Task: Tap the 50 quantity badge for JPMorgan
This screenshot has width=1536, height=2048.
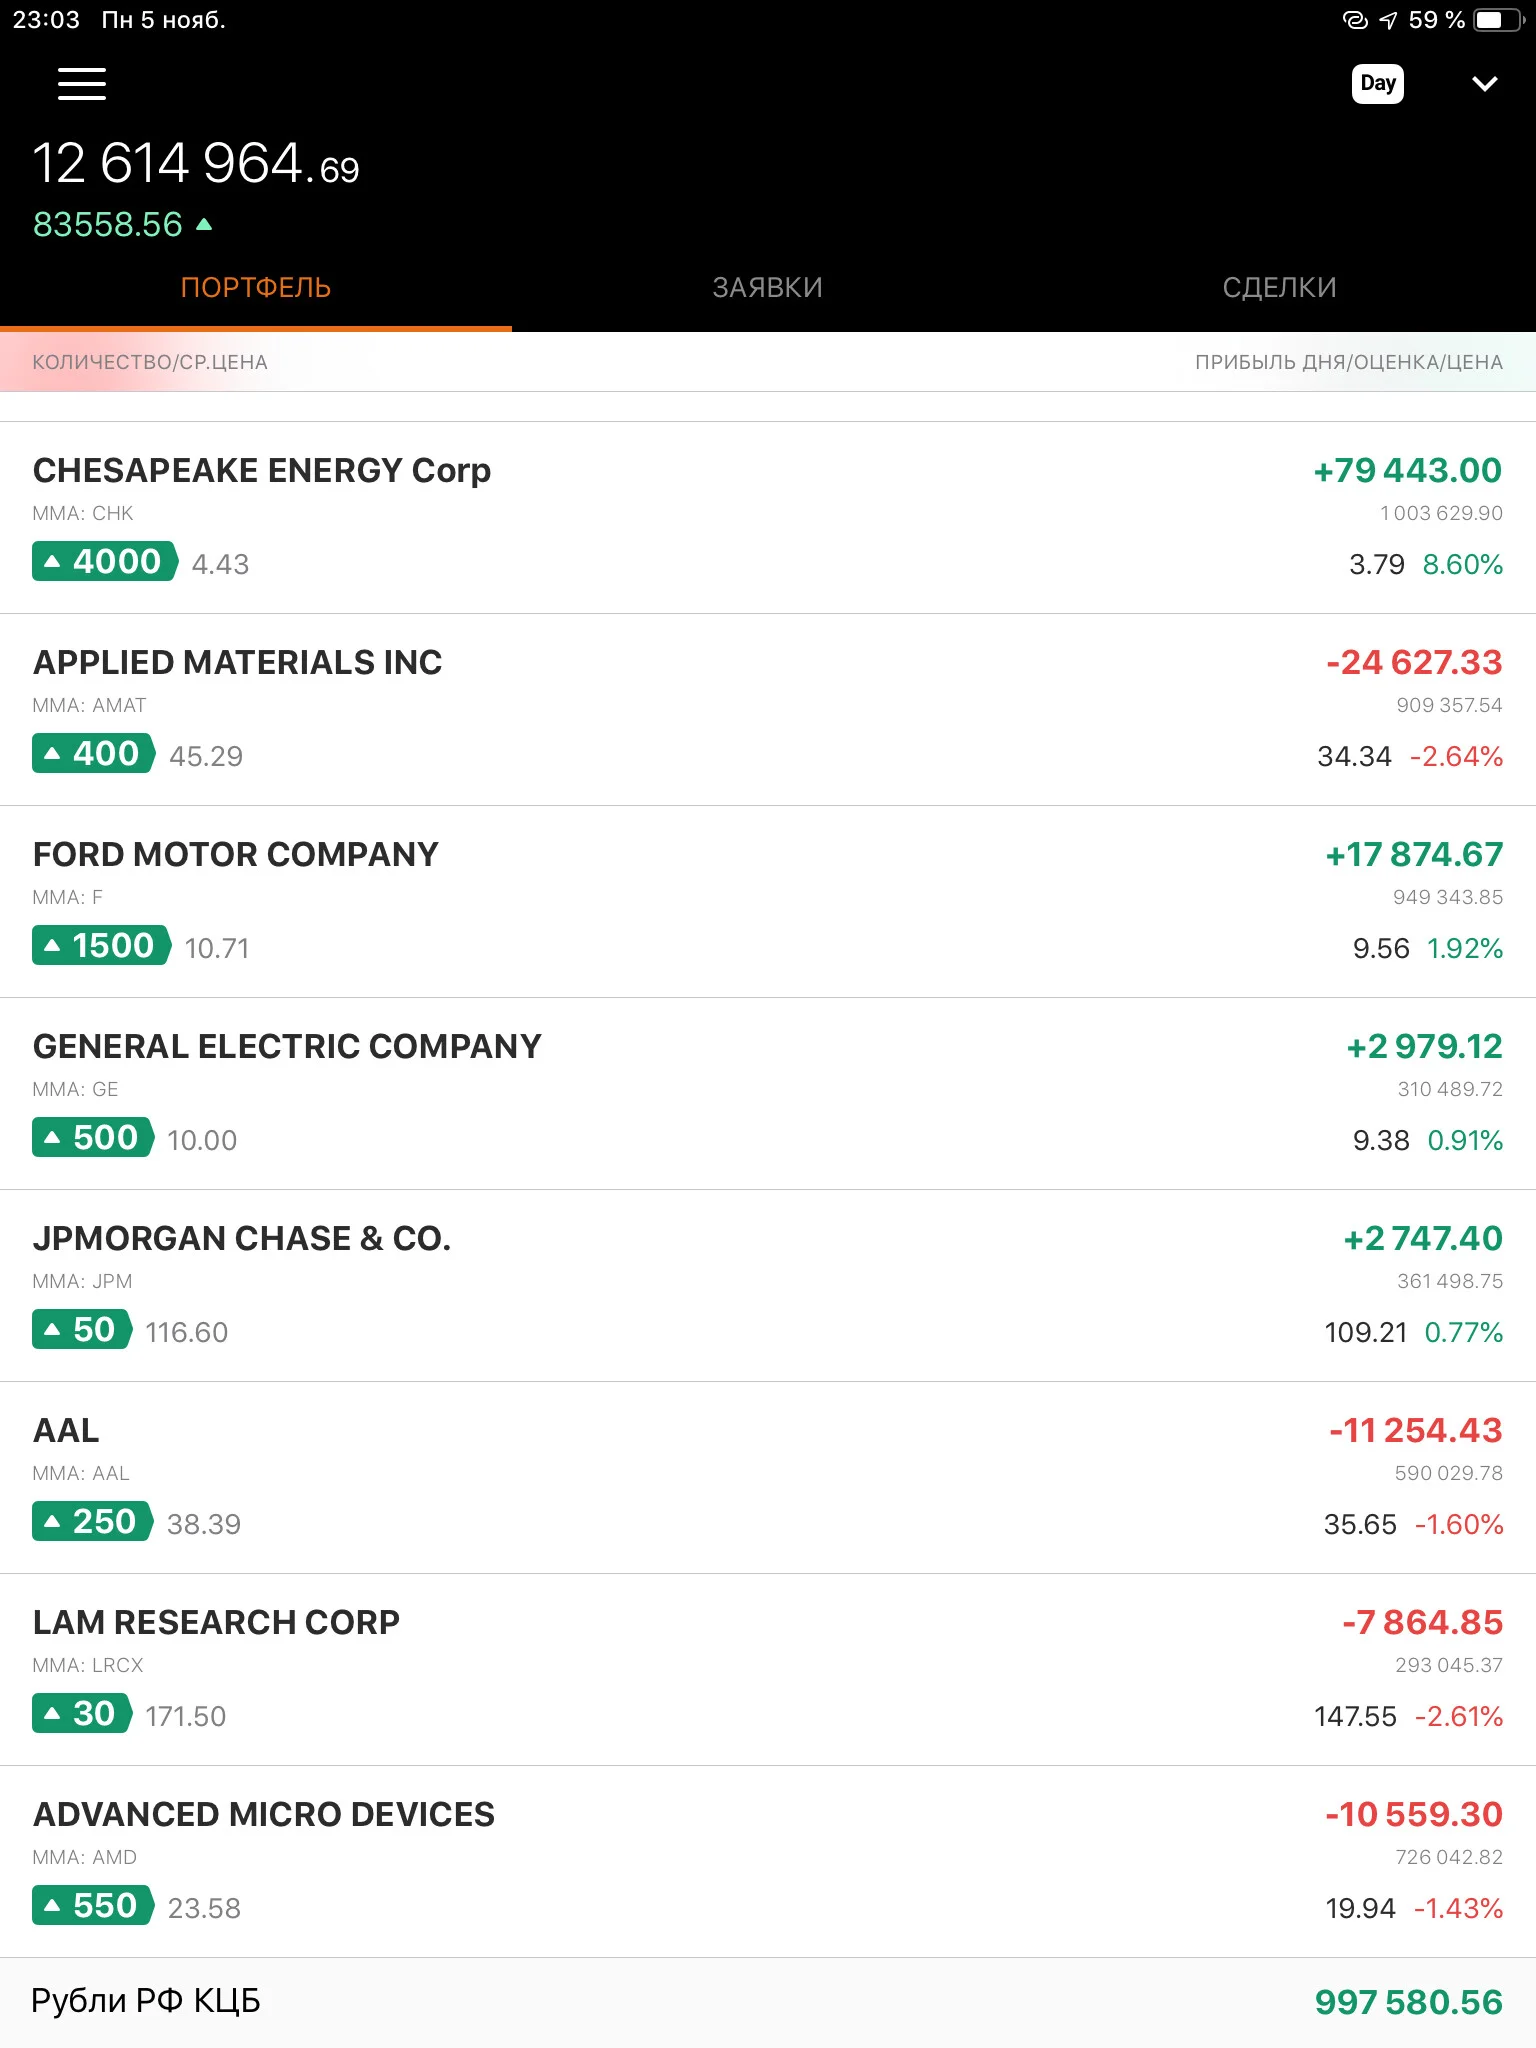Action: point(82,1329)
